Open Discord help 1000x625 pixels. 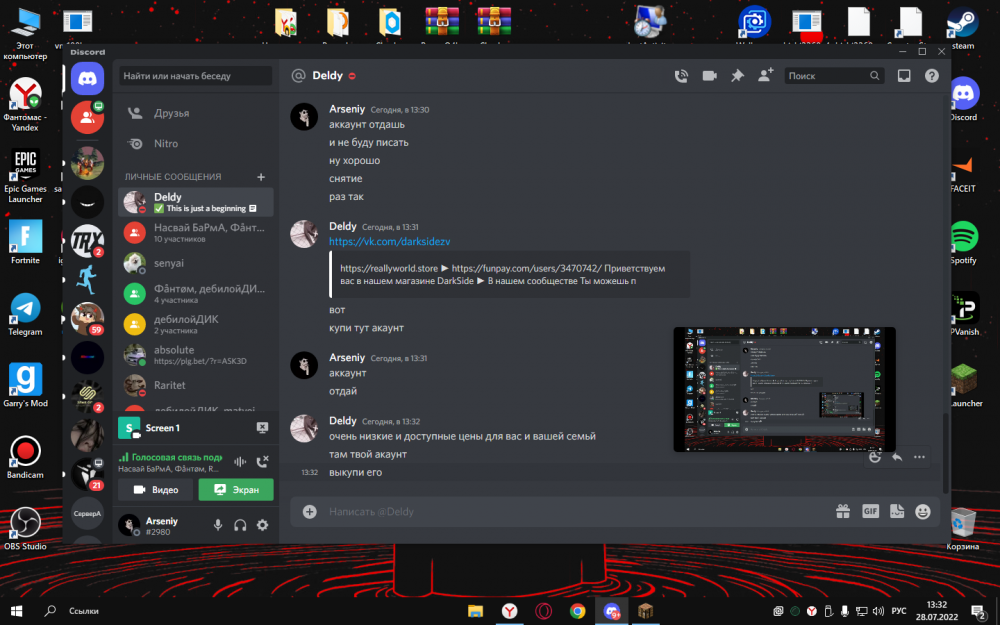click(x=932, y=76)
